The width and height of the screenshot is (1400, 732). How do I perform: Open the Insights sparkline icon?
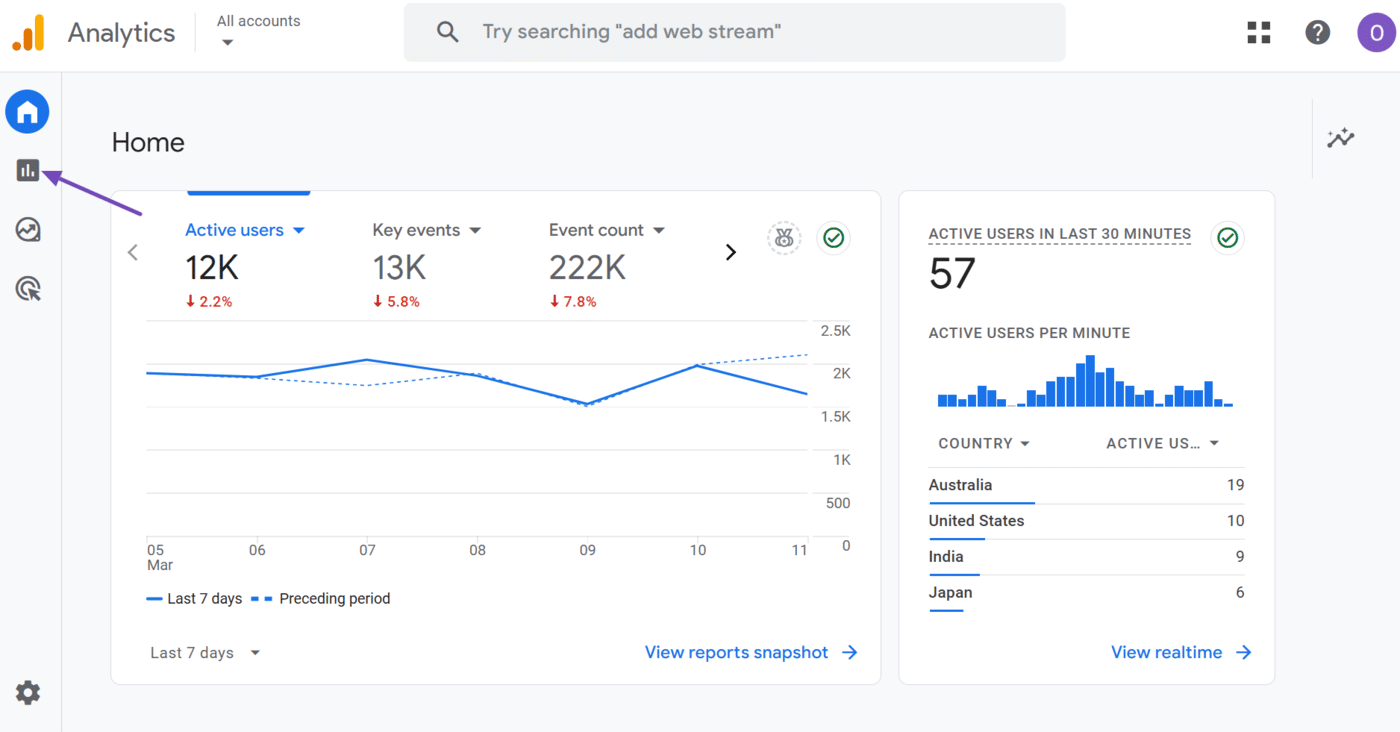point(1340,139)
